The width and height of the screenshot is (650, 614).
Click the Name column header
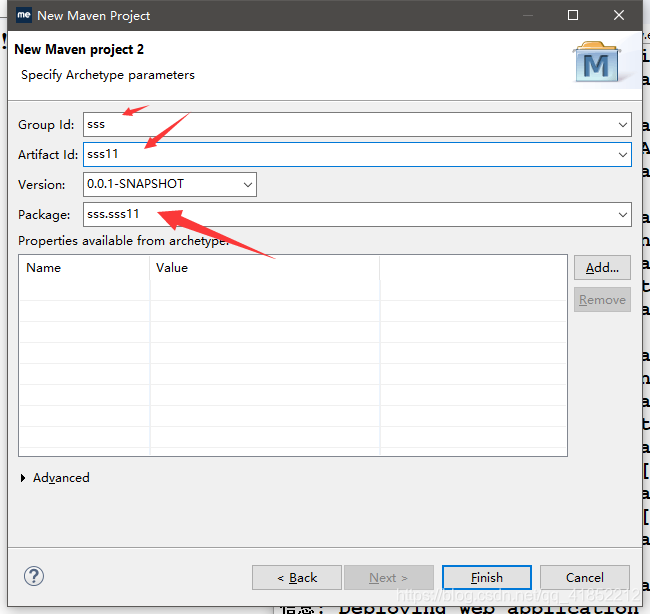tap(84, 268)
